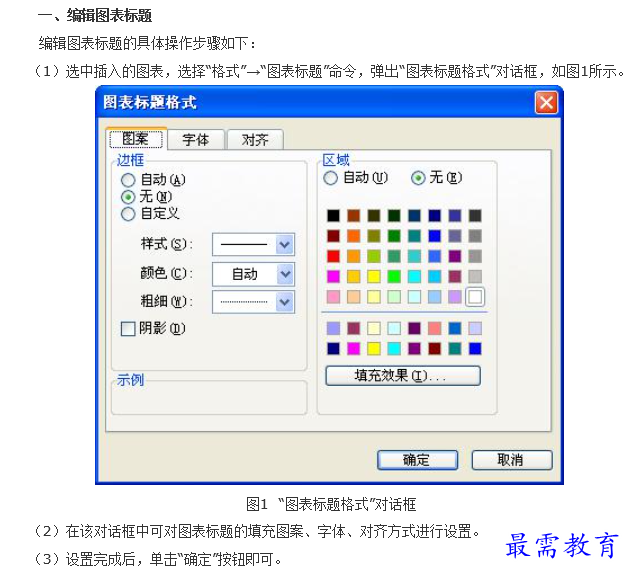Screen dimensions: 627x577
Task: Pick the dark red swatch in bottom row
Action: click(x=435, y=349)
